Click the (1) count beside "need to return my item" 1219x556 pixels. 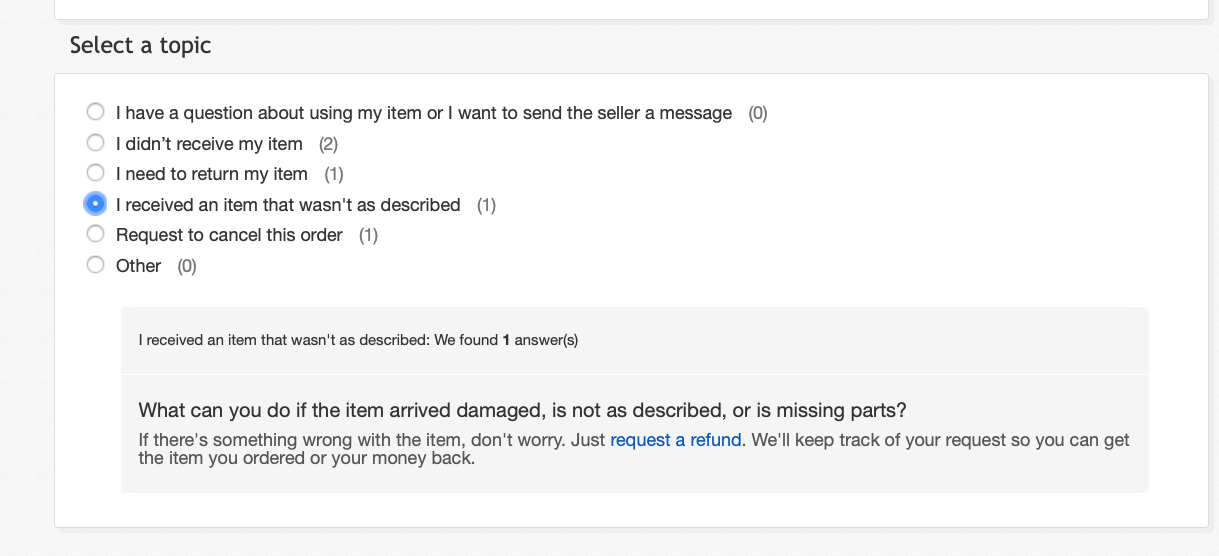pos(334,174)
